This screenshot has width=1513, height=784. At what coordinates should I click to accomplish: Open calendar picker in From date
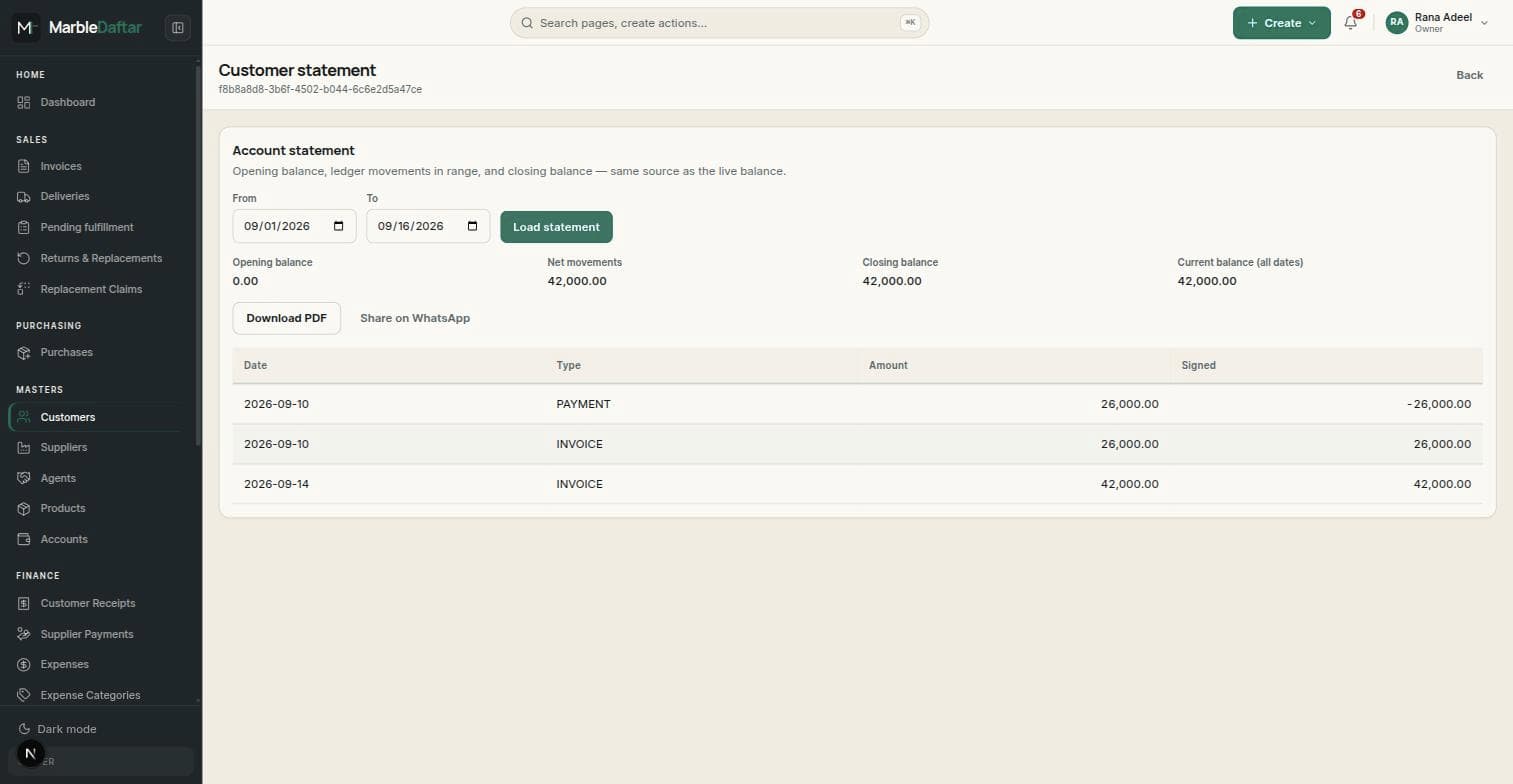point(339,226)
